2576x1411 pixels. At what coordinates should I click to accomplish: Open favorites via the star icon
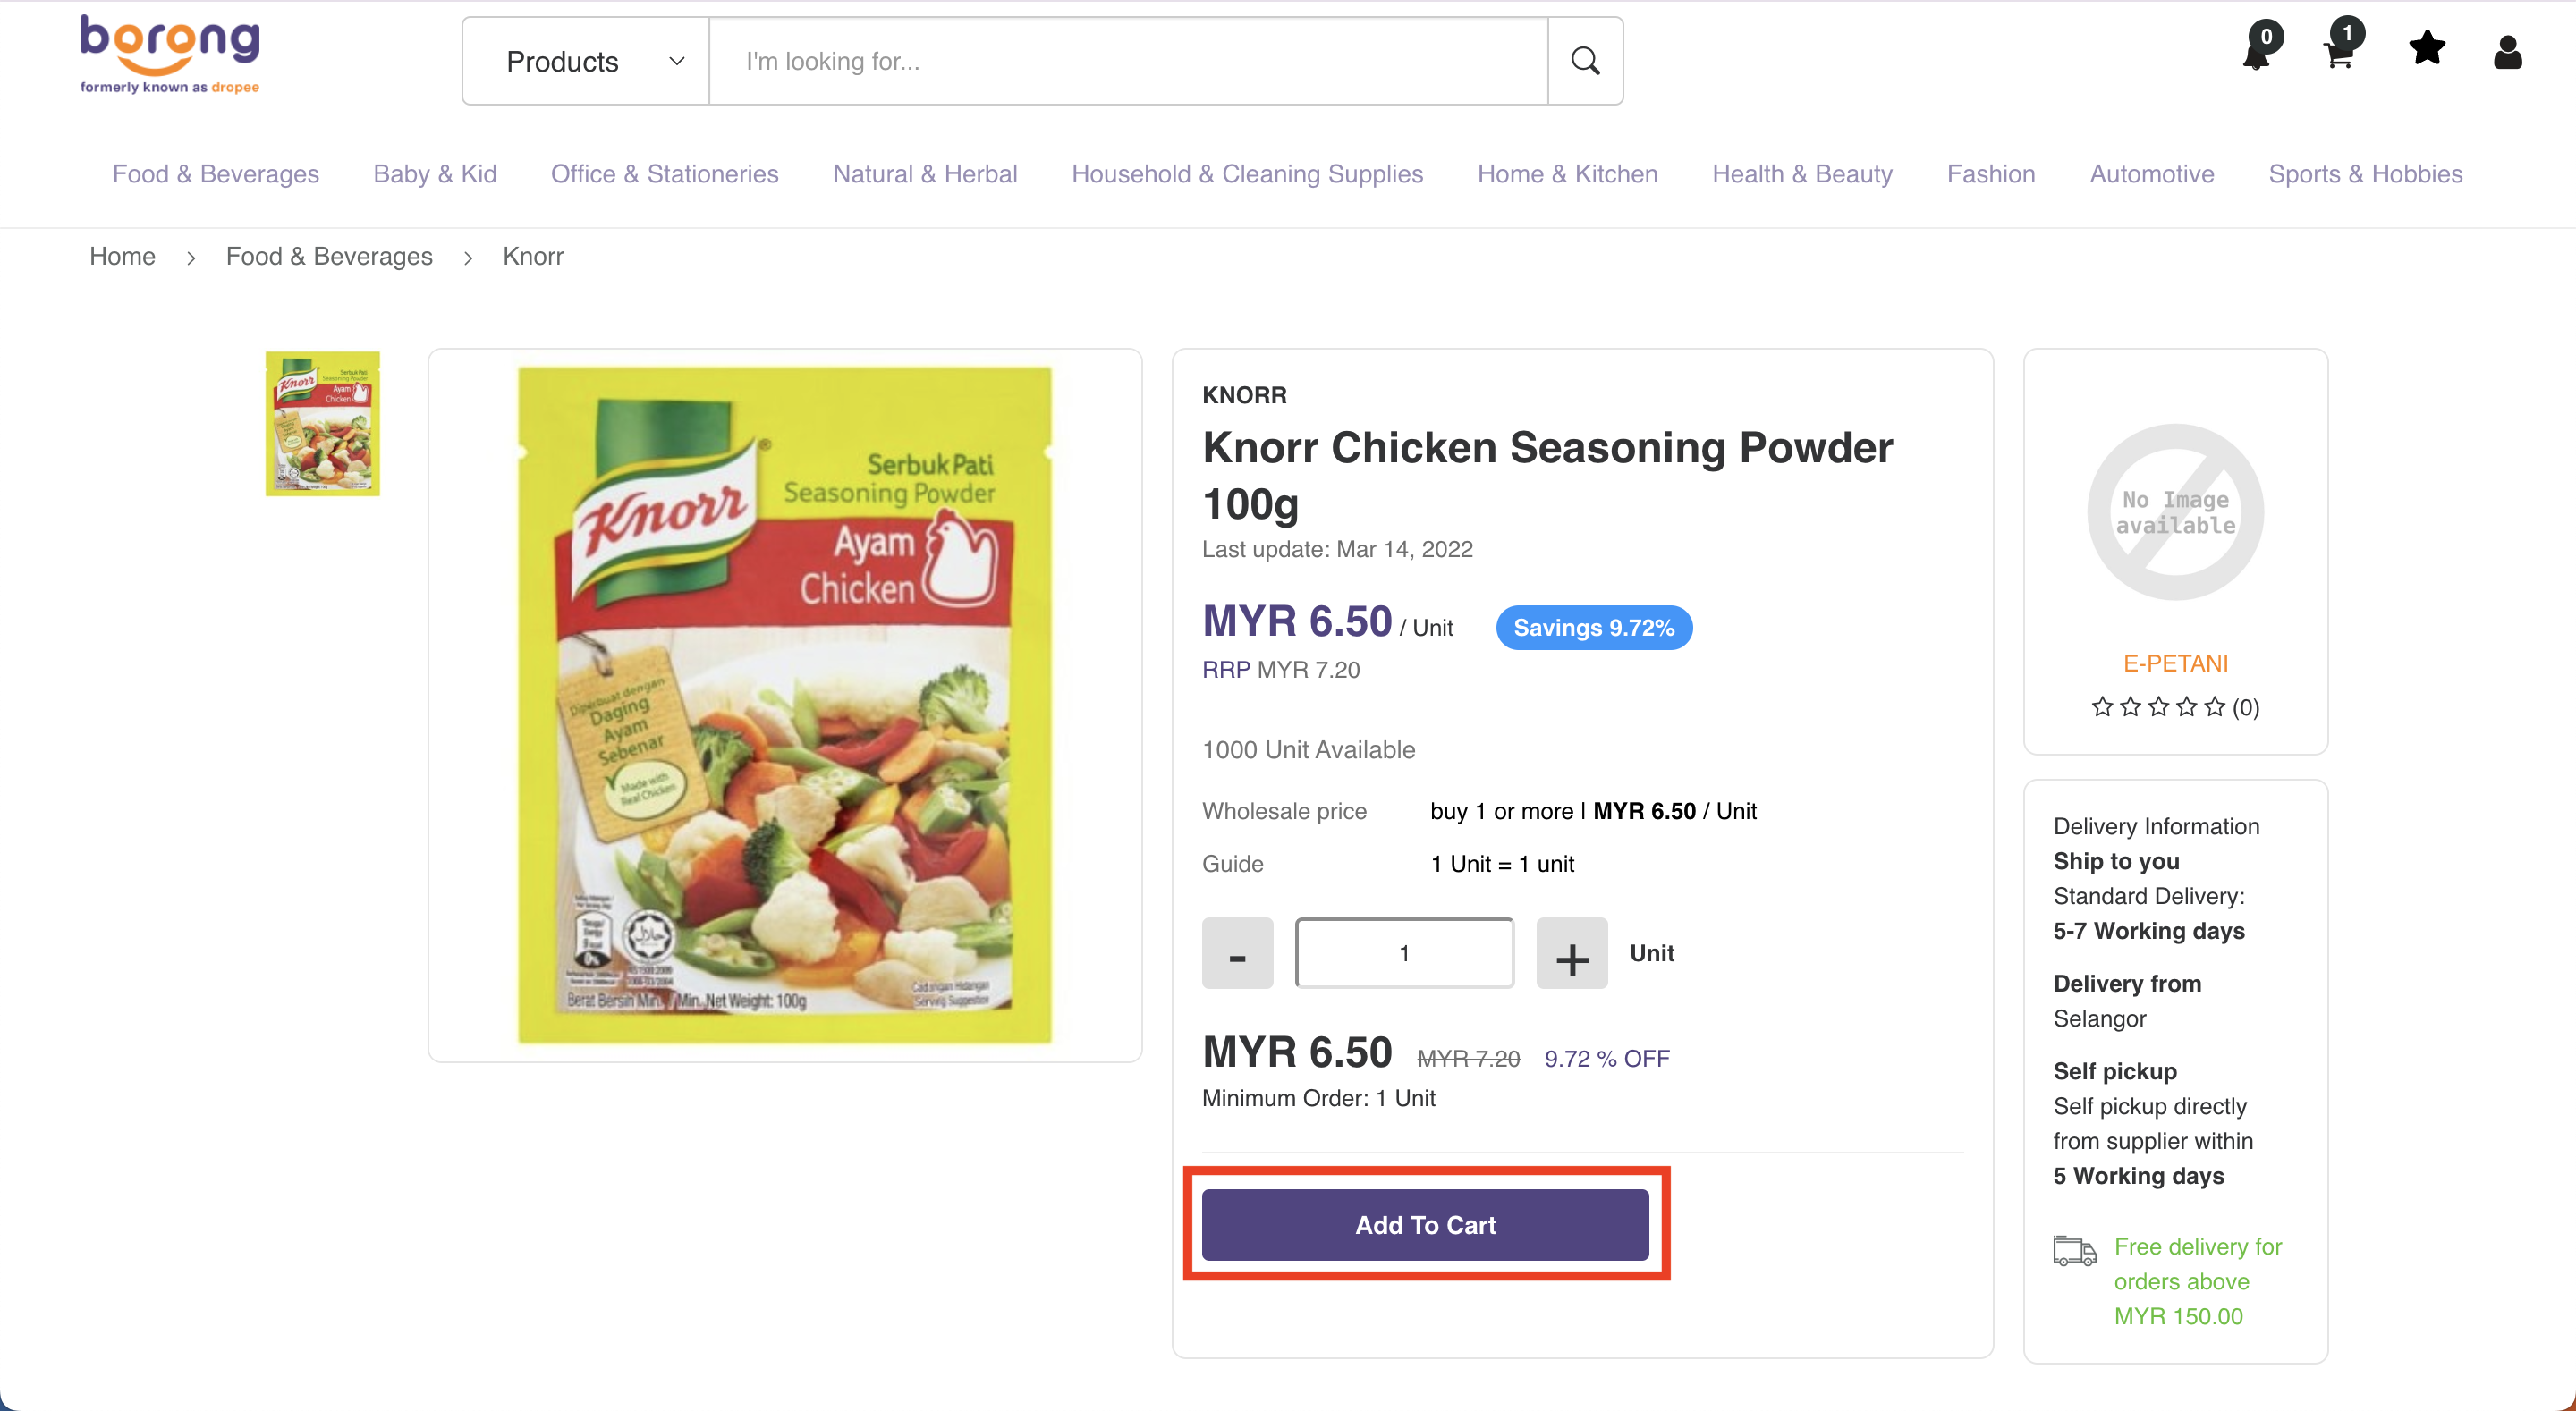tap(2427, 49)
